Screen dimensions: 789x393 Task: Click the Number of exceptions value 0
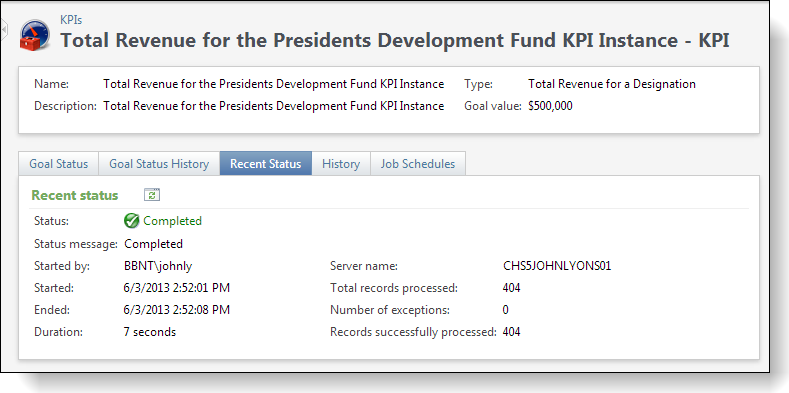pos(506,310)
